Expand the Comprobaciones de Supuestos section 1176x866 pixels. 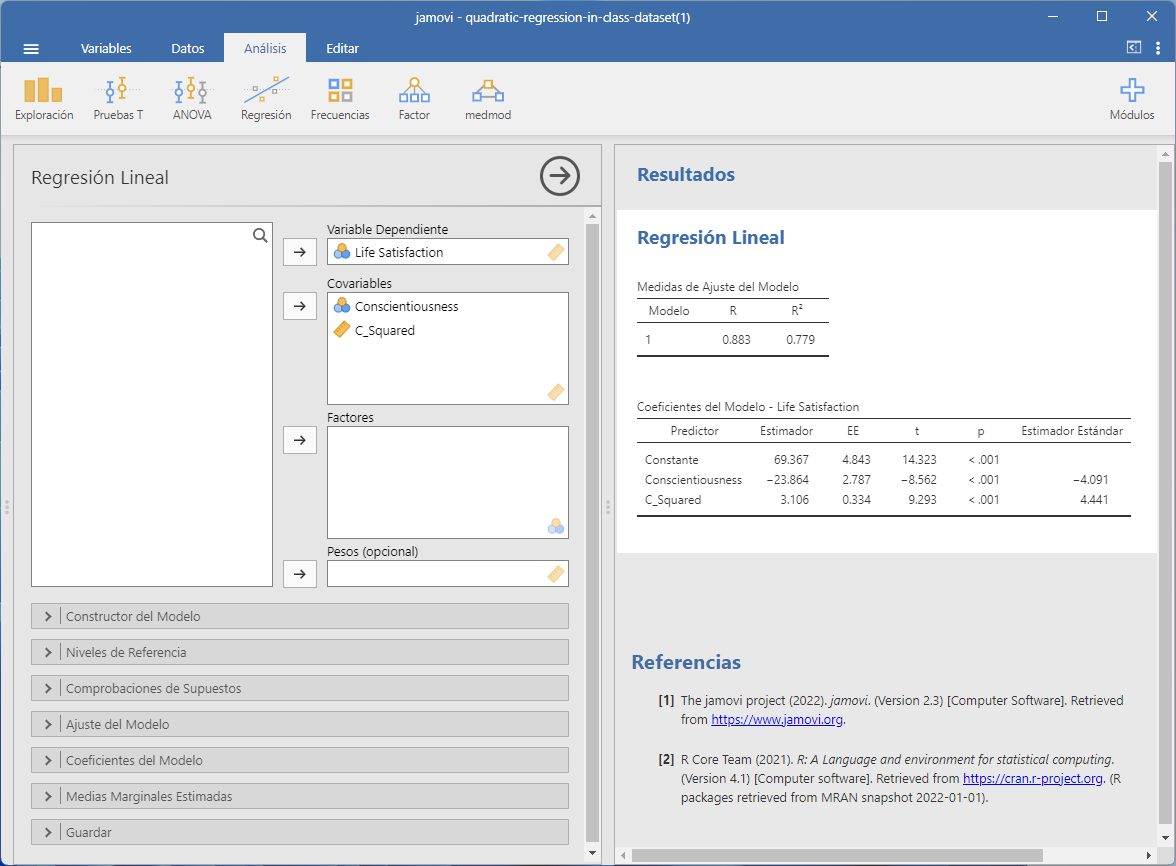[300, 688]
